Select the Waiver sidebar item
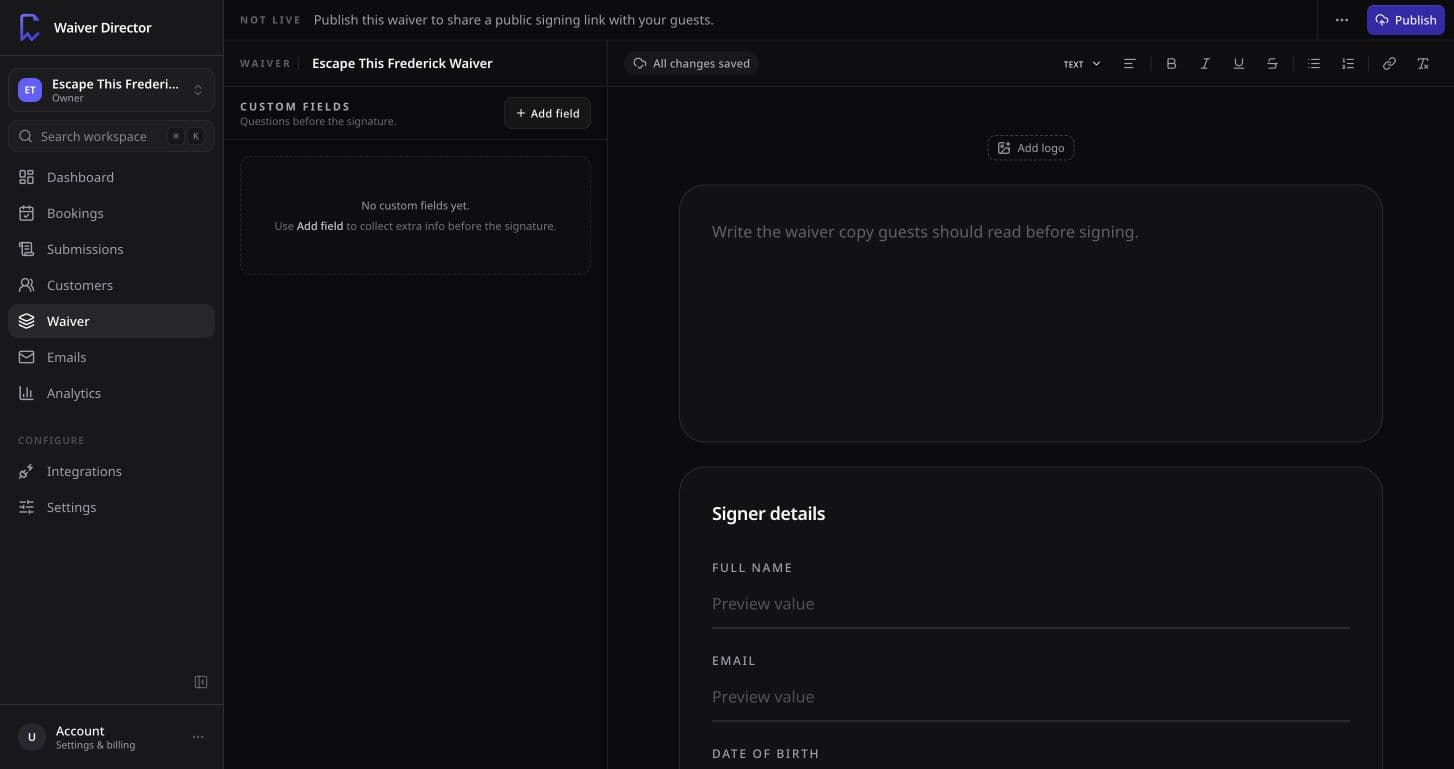This screenshot has width=1454, height=769. [x=111, y=321]
